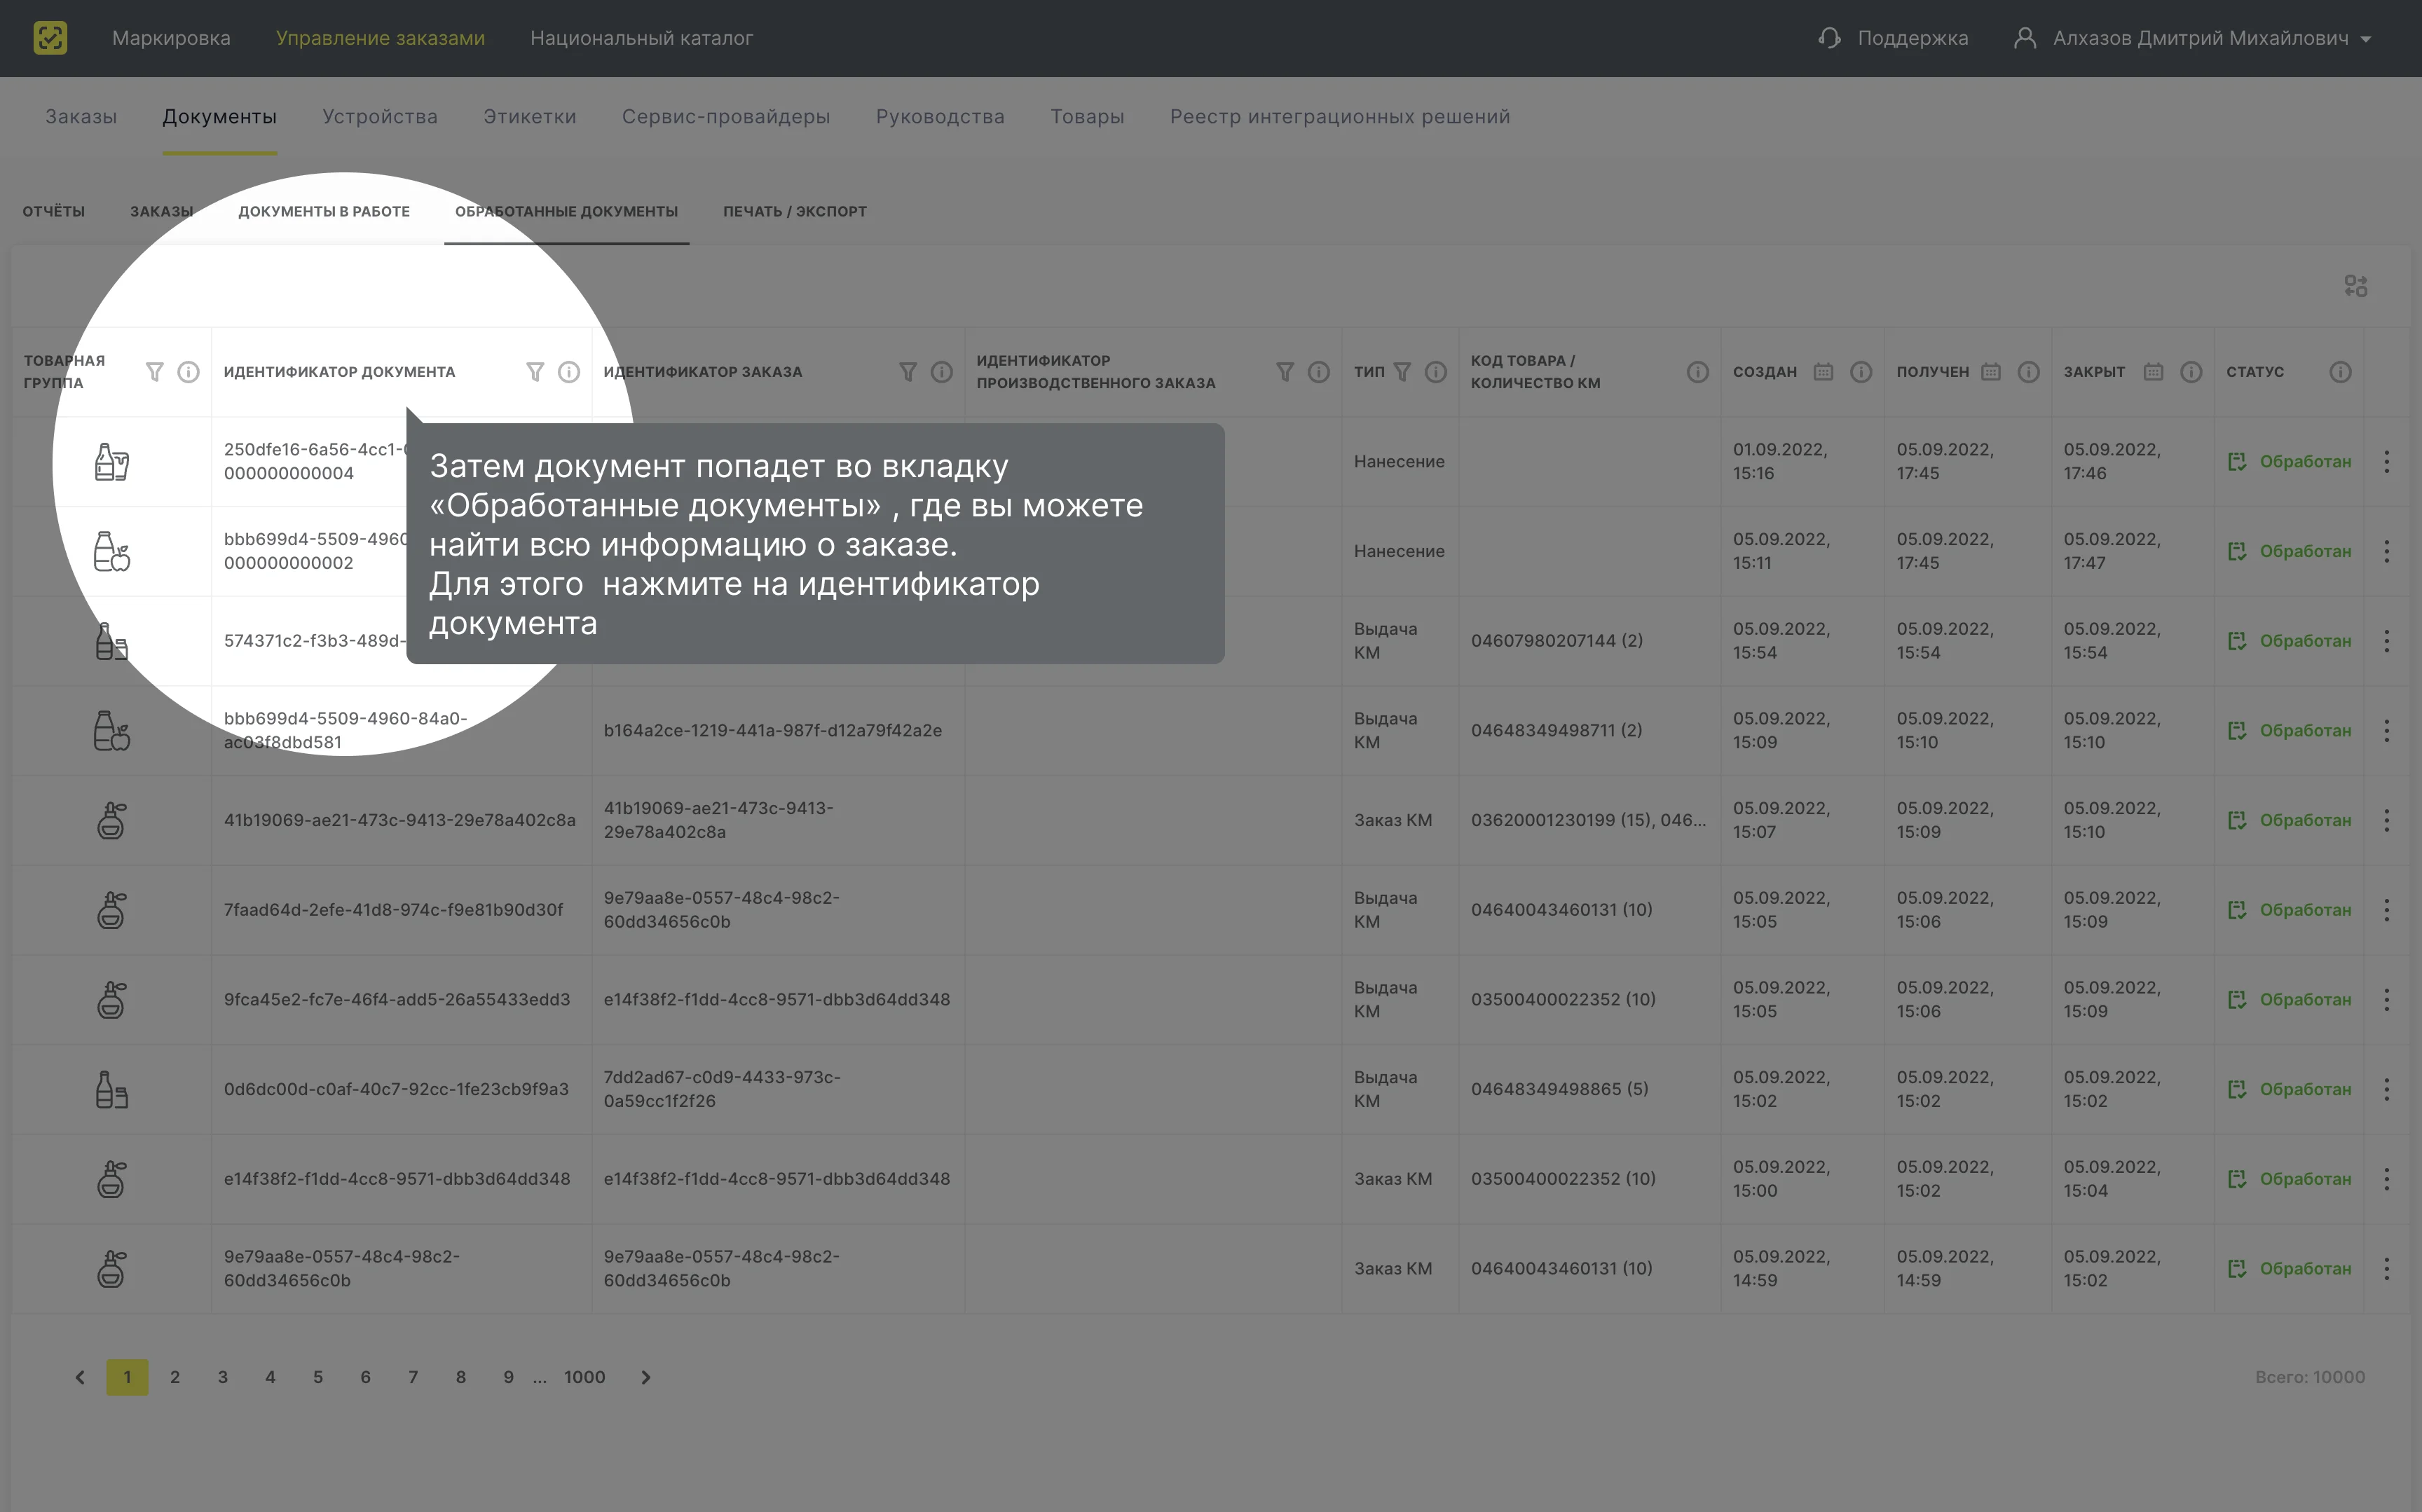Show info for Идентификатор документа column

pos(569,372)
